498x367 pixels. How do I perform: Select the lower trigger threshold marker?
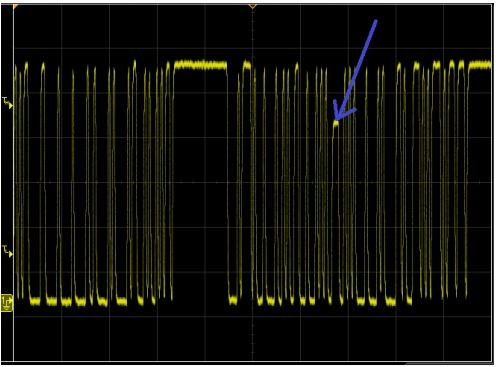(x=7, y=251)
